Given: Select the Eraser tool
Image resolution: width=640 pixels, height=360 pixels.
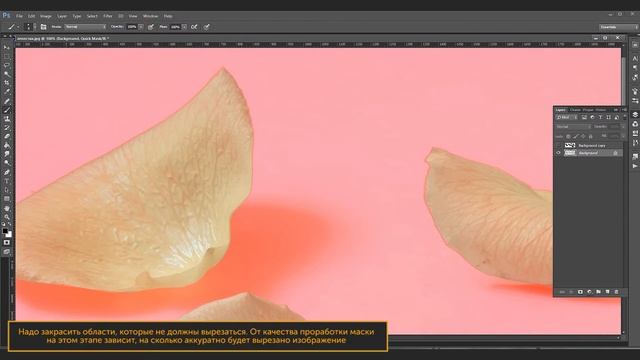Looking at the screenshot, I should [7, 136].
